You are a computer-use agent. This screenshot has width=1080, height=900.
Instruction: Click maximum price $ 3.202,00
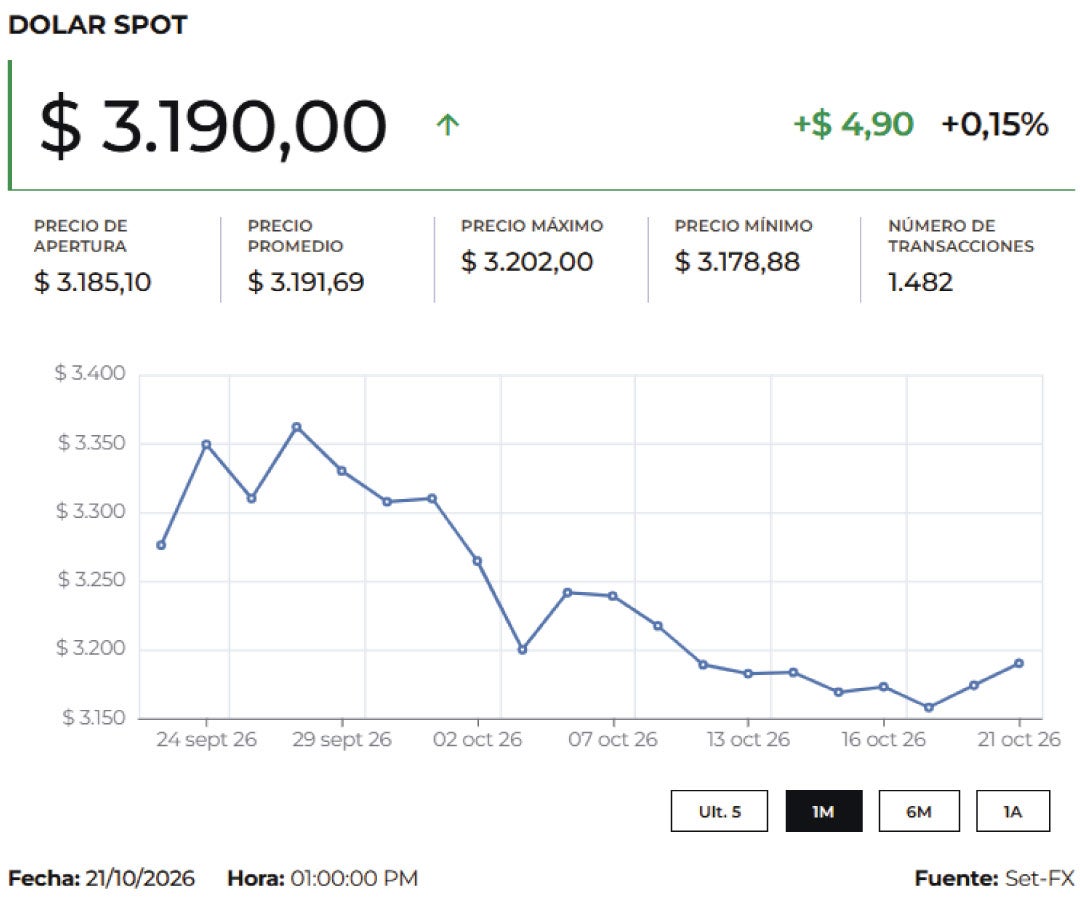pyautogui.click(x=527, y=262)
